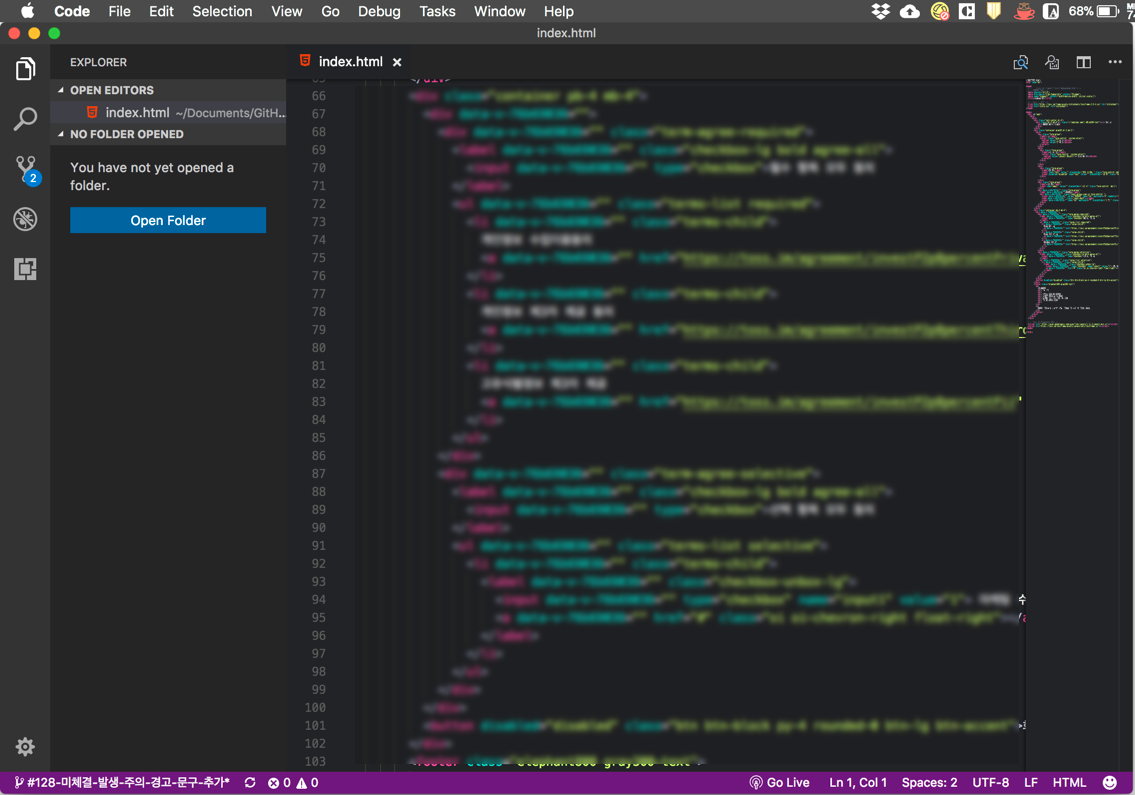Click the git branch #128 status item

[x=122, y=783]
